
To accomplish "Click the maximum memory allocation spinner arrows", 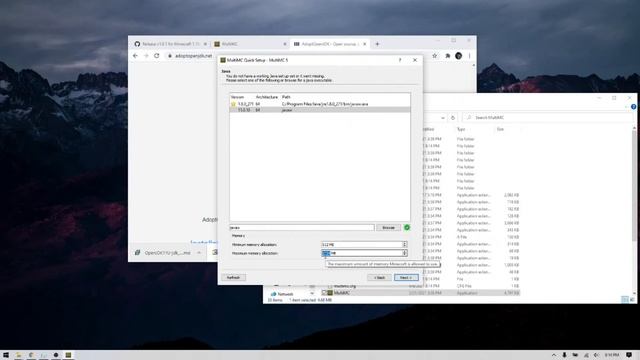I will click(404, 253).
